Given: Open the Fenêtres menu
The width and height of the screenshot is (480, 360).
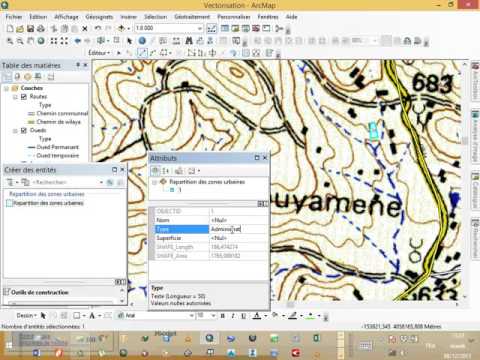Looking at the screenshot, I should [268, 17].
